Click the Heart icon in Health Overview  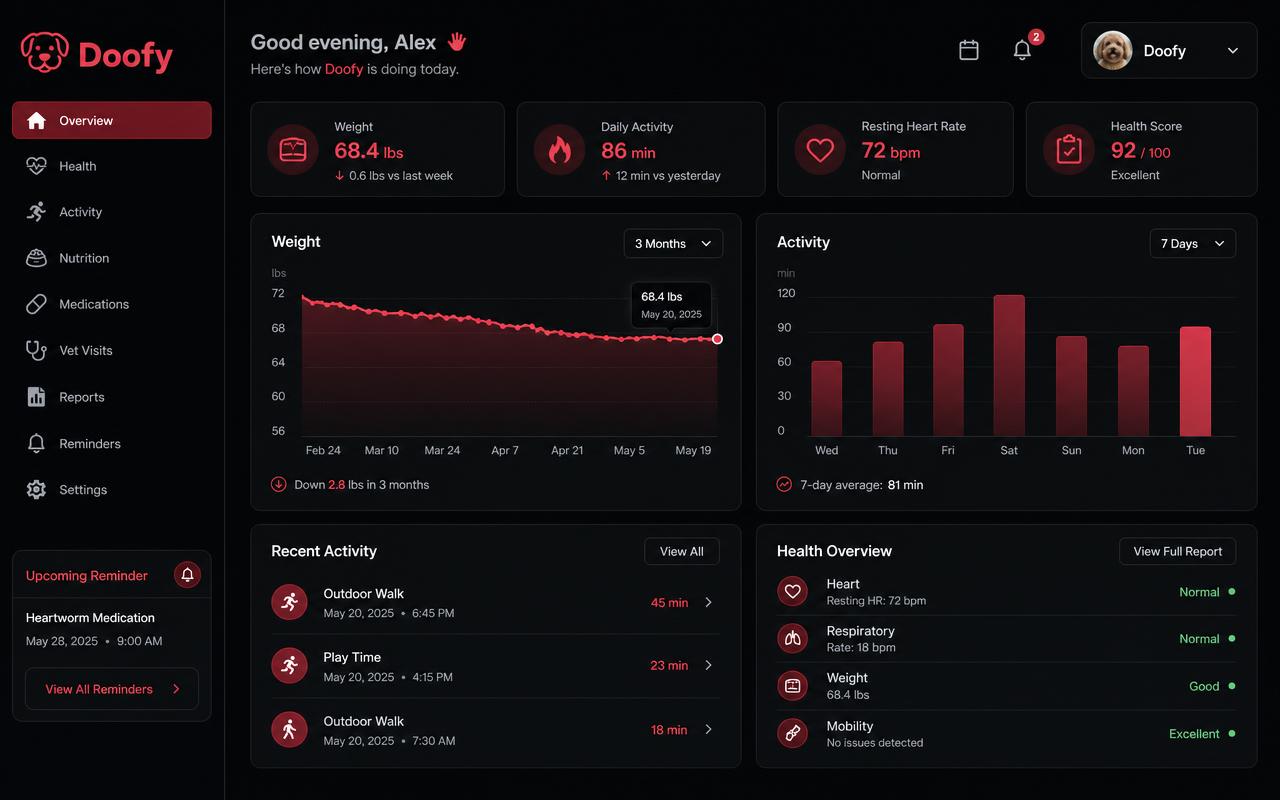[x=793, y=591]
